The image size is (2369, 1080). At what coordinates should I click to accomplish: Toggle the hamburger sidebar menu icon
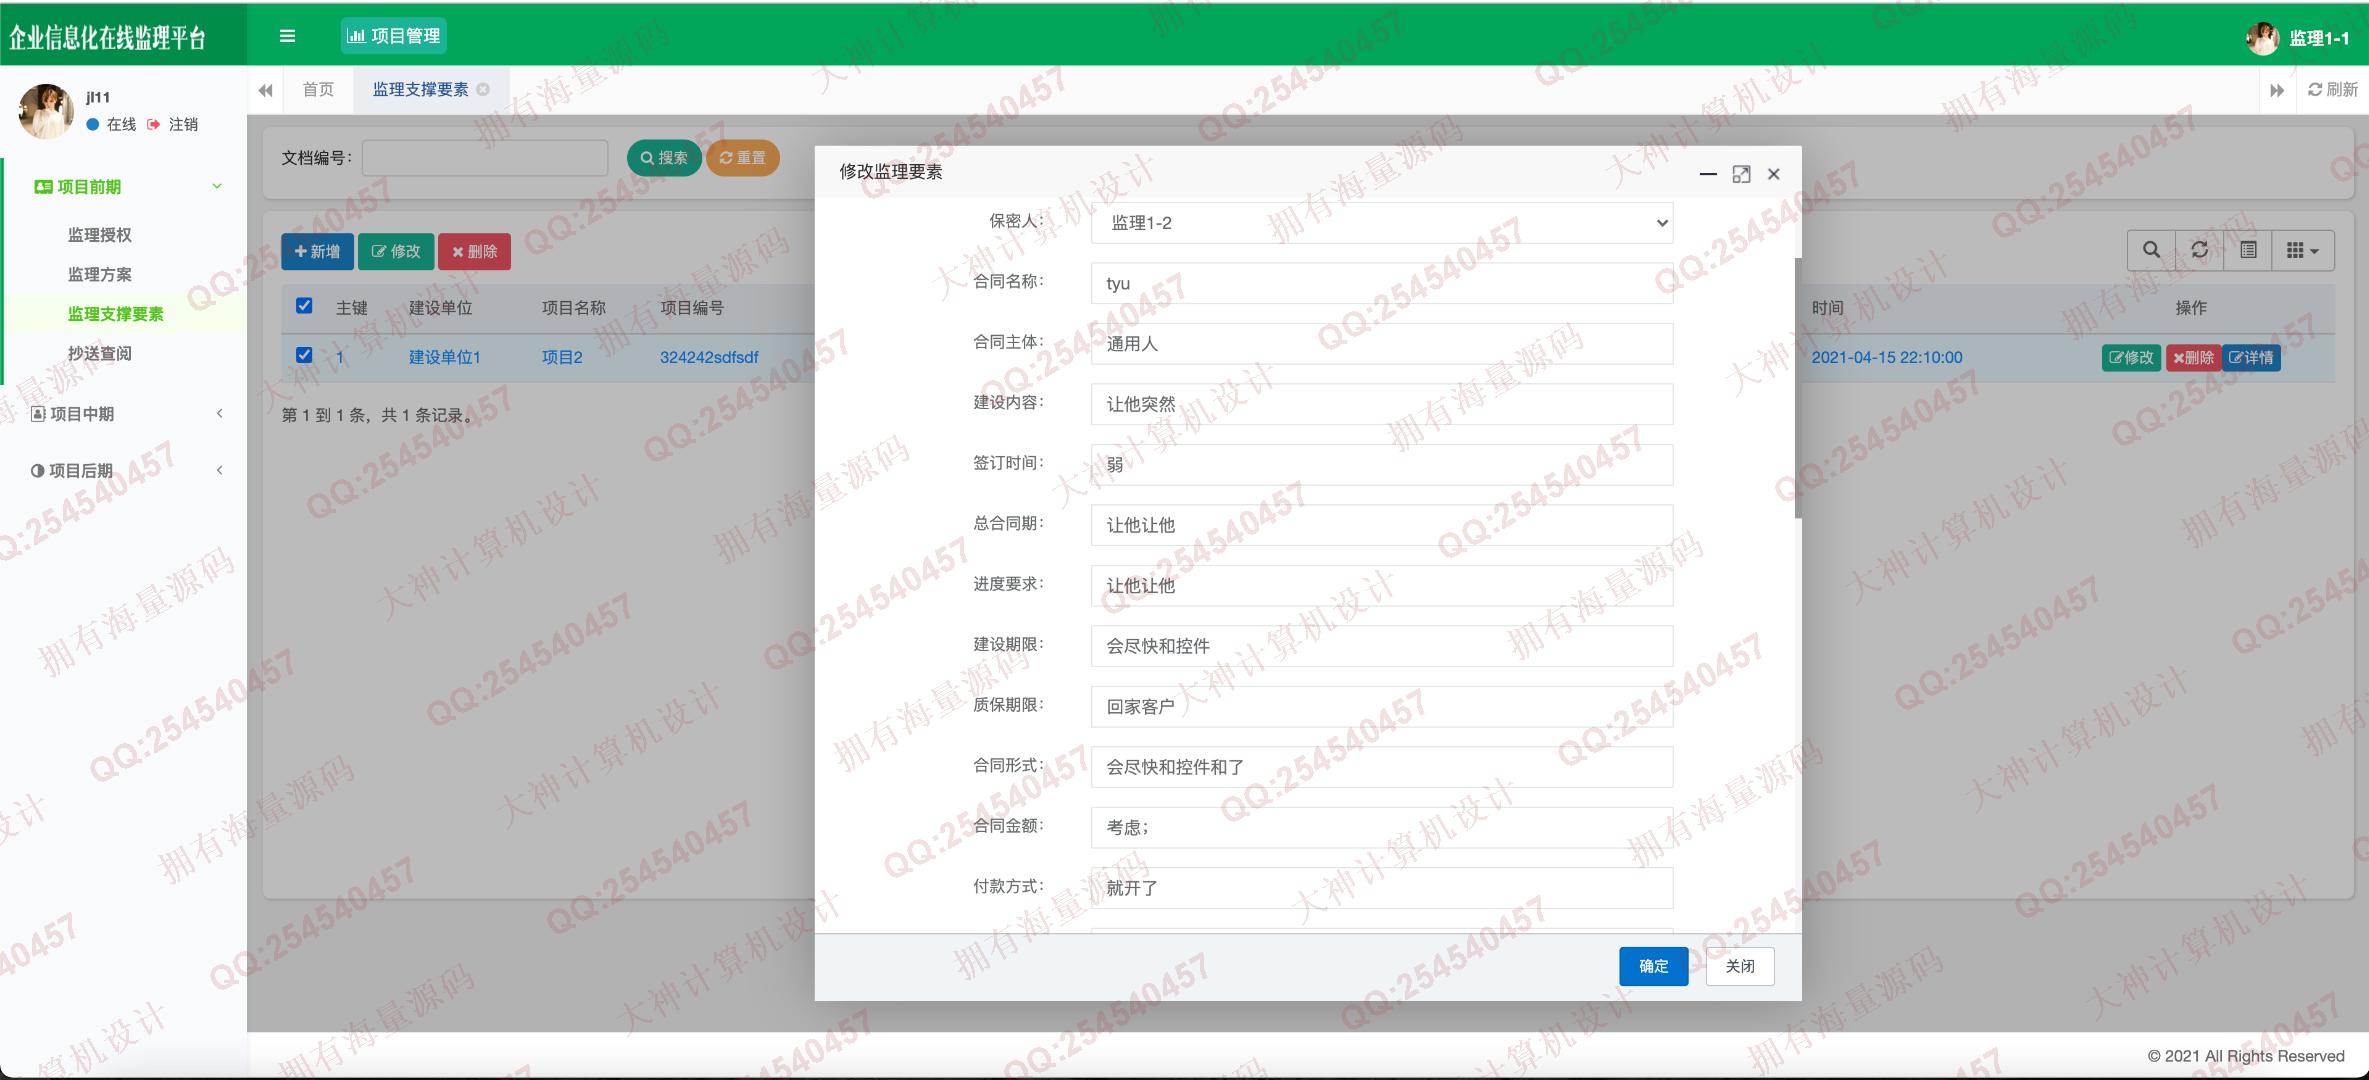[287, 36]
